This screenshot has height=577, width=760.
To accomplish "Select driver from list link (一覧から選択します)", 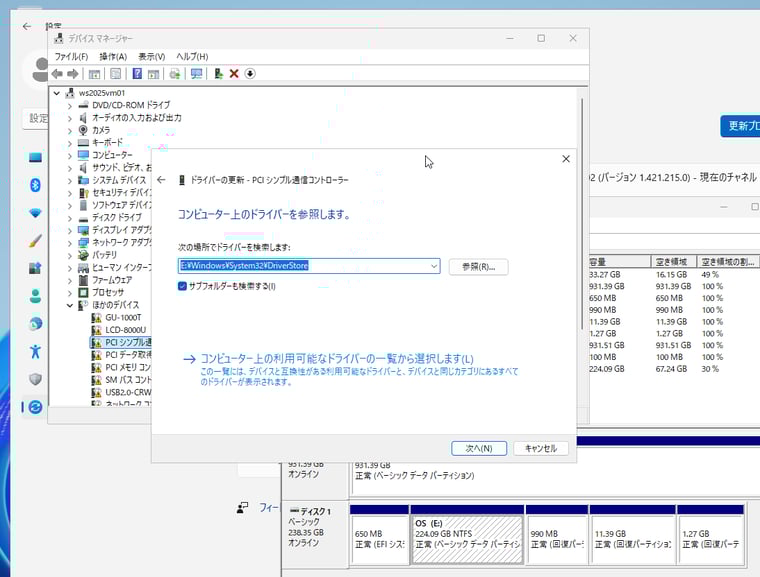I will click(x=337, y=359).
